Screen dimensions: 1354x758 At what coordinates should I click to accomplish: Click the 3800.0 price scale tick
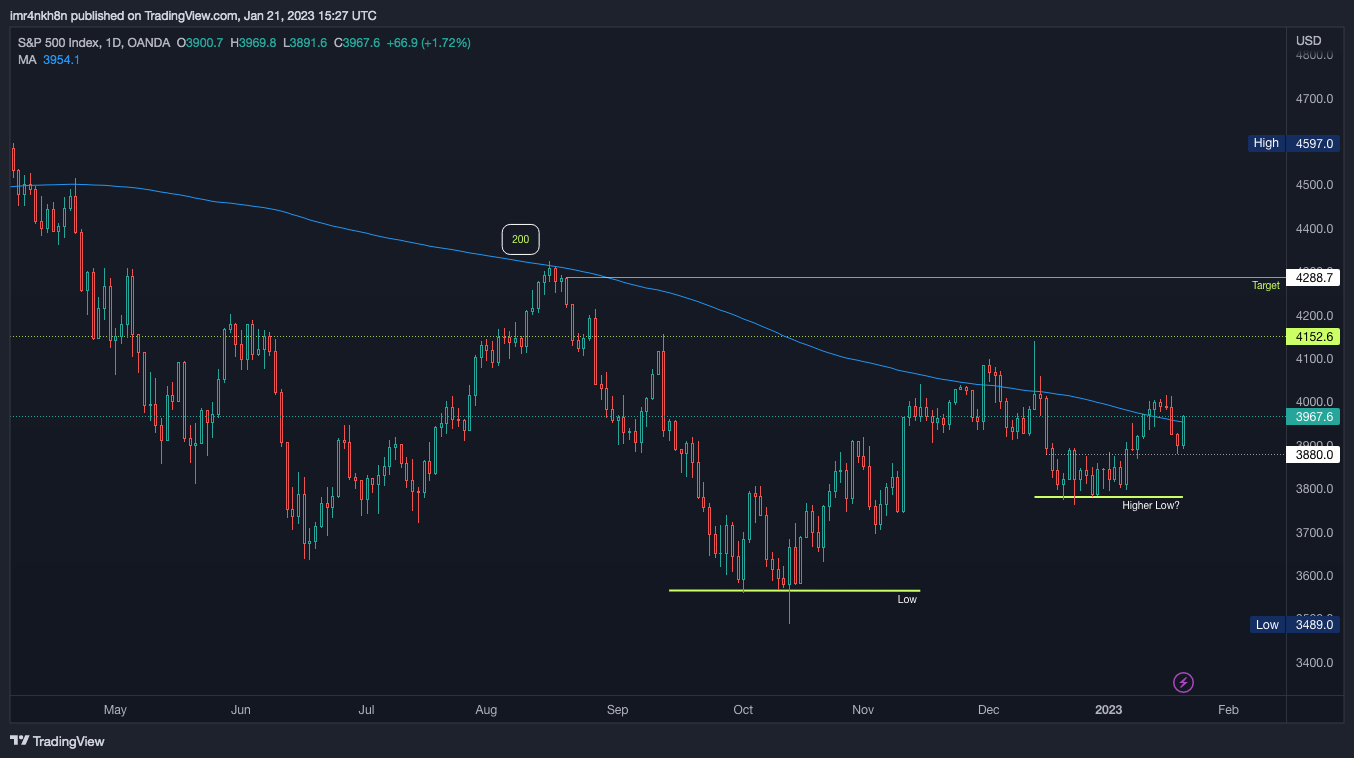click(1316, 489)
